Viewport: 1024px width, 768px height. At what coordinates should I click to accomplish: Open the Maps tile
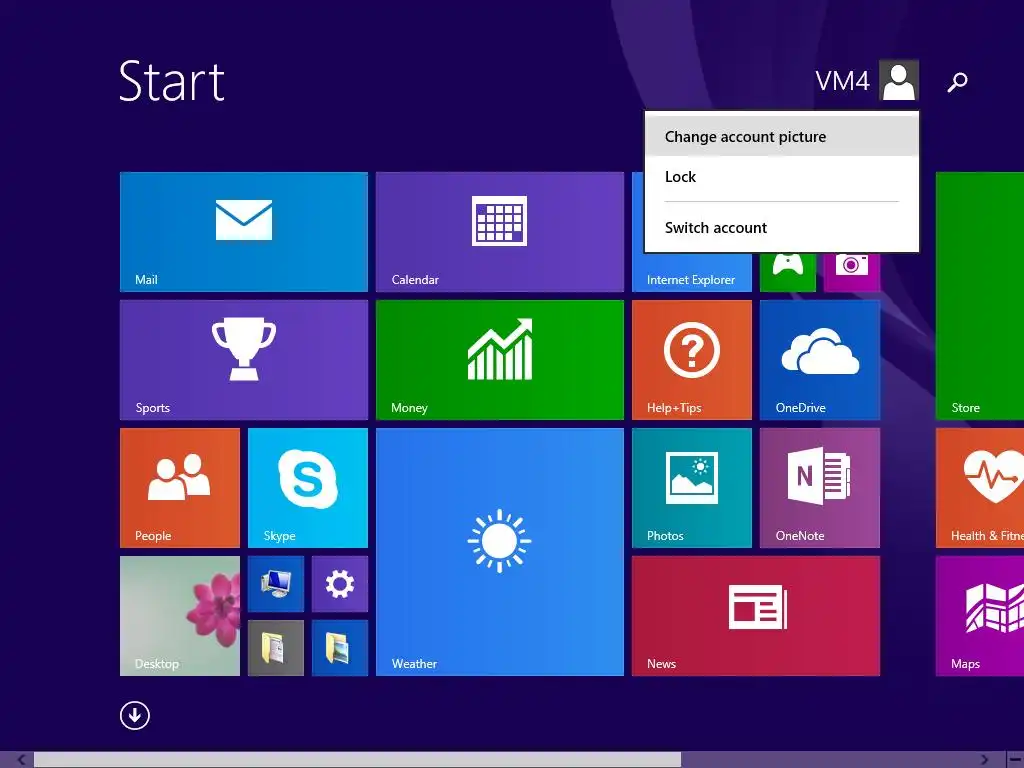pos(980,616)
